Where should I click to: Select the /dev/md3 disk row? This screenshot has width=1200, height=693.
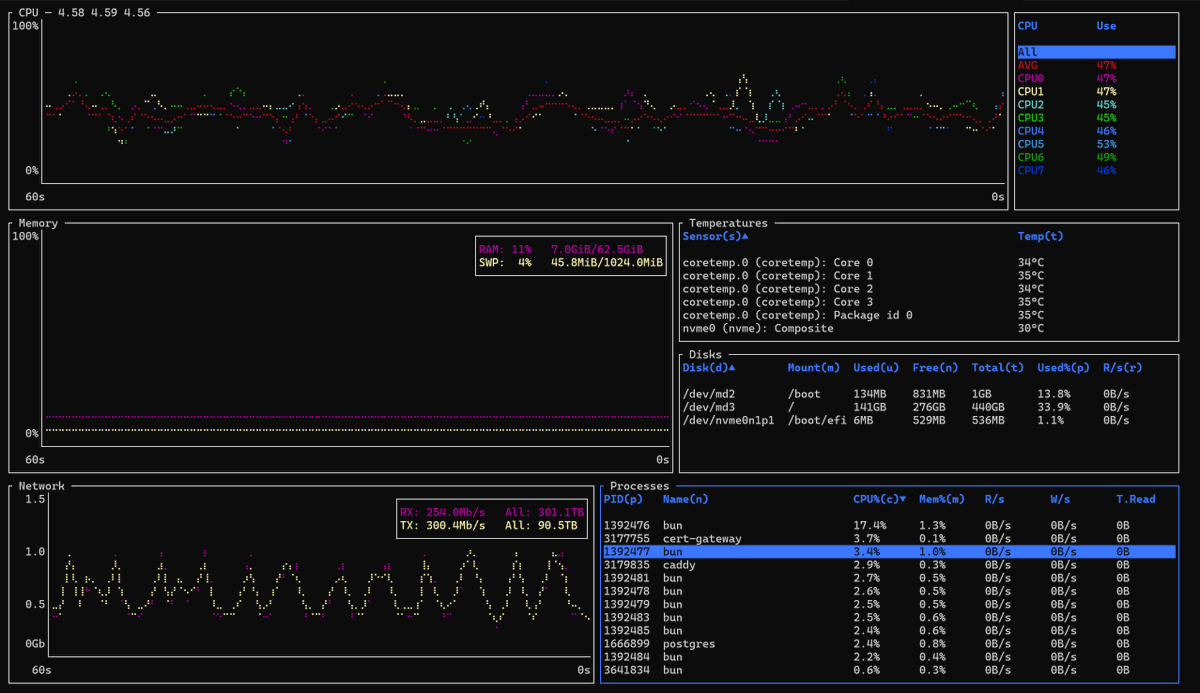pyautogui.click(x=929, y=407)
